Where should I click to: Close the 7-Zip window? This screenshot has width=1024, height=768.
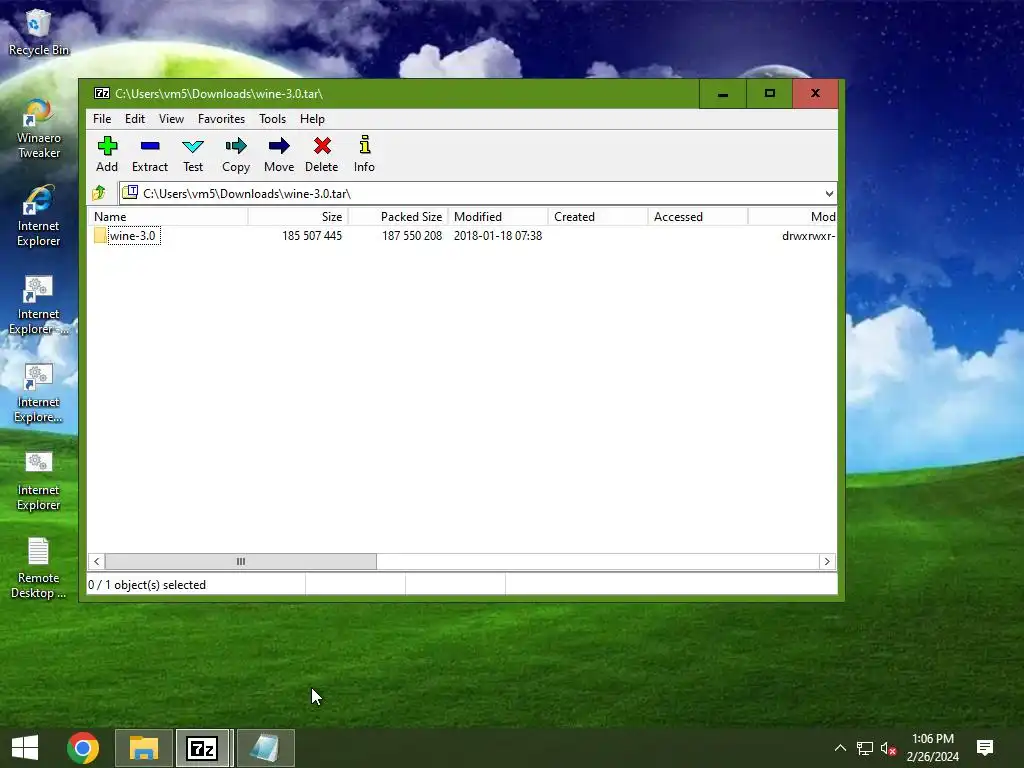(x=815, y=94)
